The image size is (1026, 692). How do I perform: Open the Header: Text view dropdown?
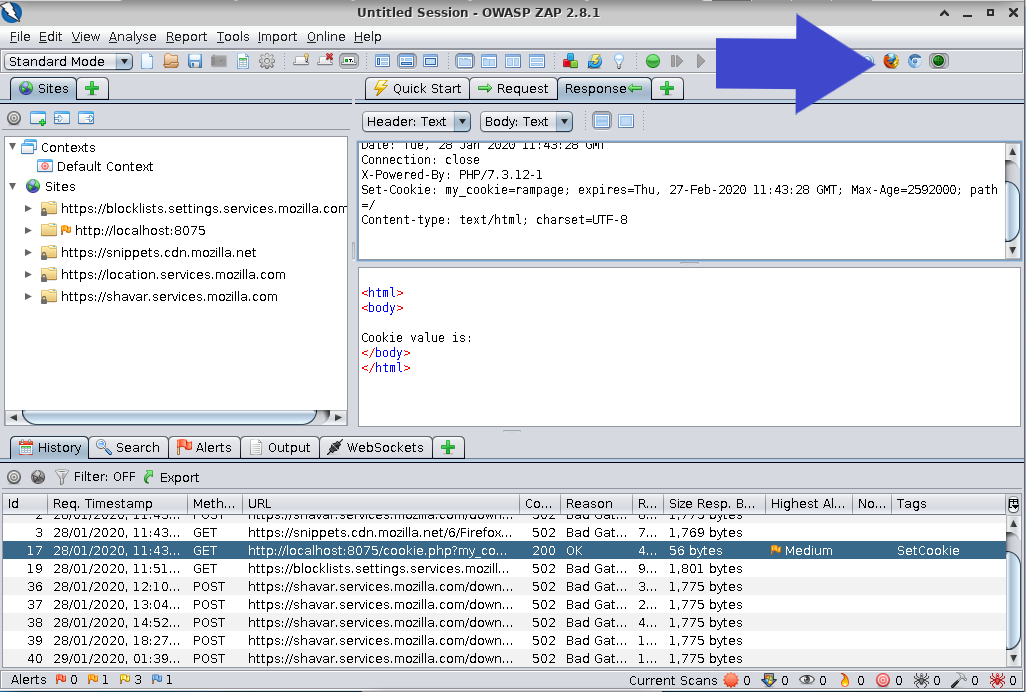[416, 121]
